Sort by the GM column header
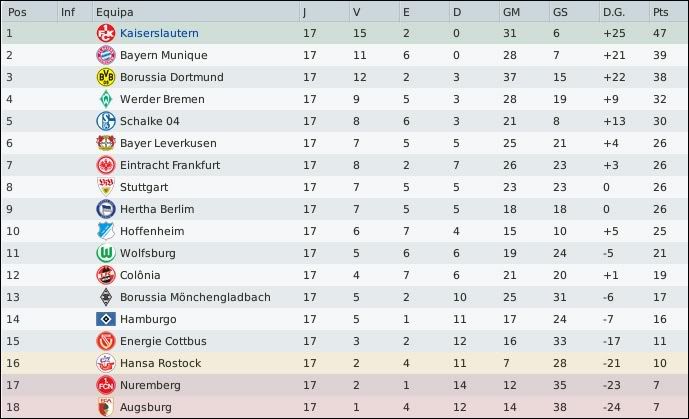Viewport: 689px width, 419px height. 511,11
